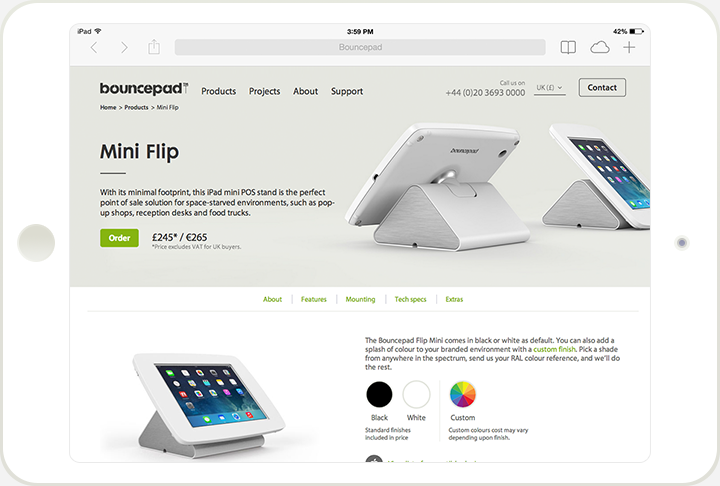Open the Products menu
720x486 pixels.
click(x=219, y=91)
